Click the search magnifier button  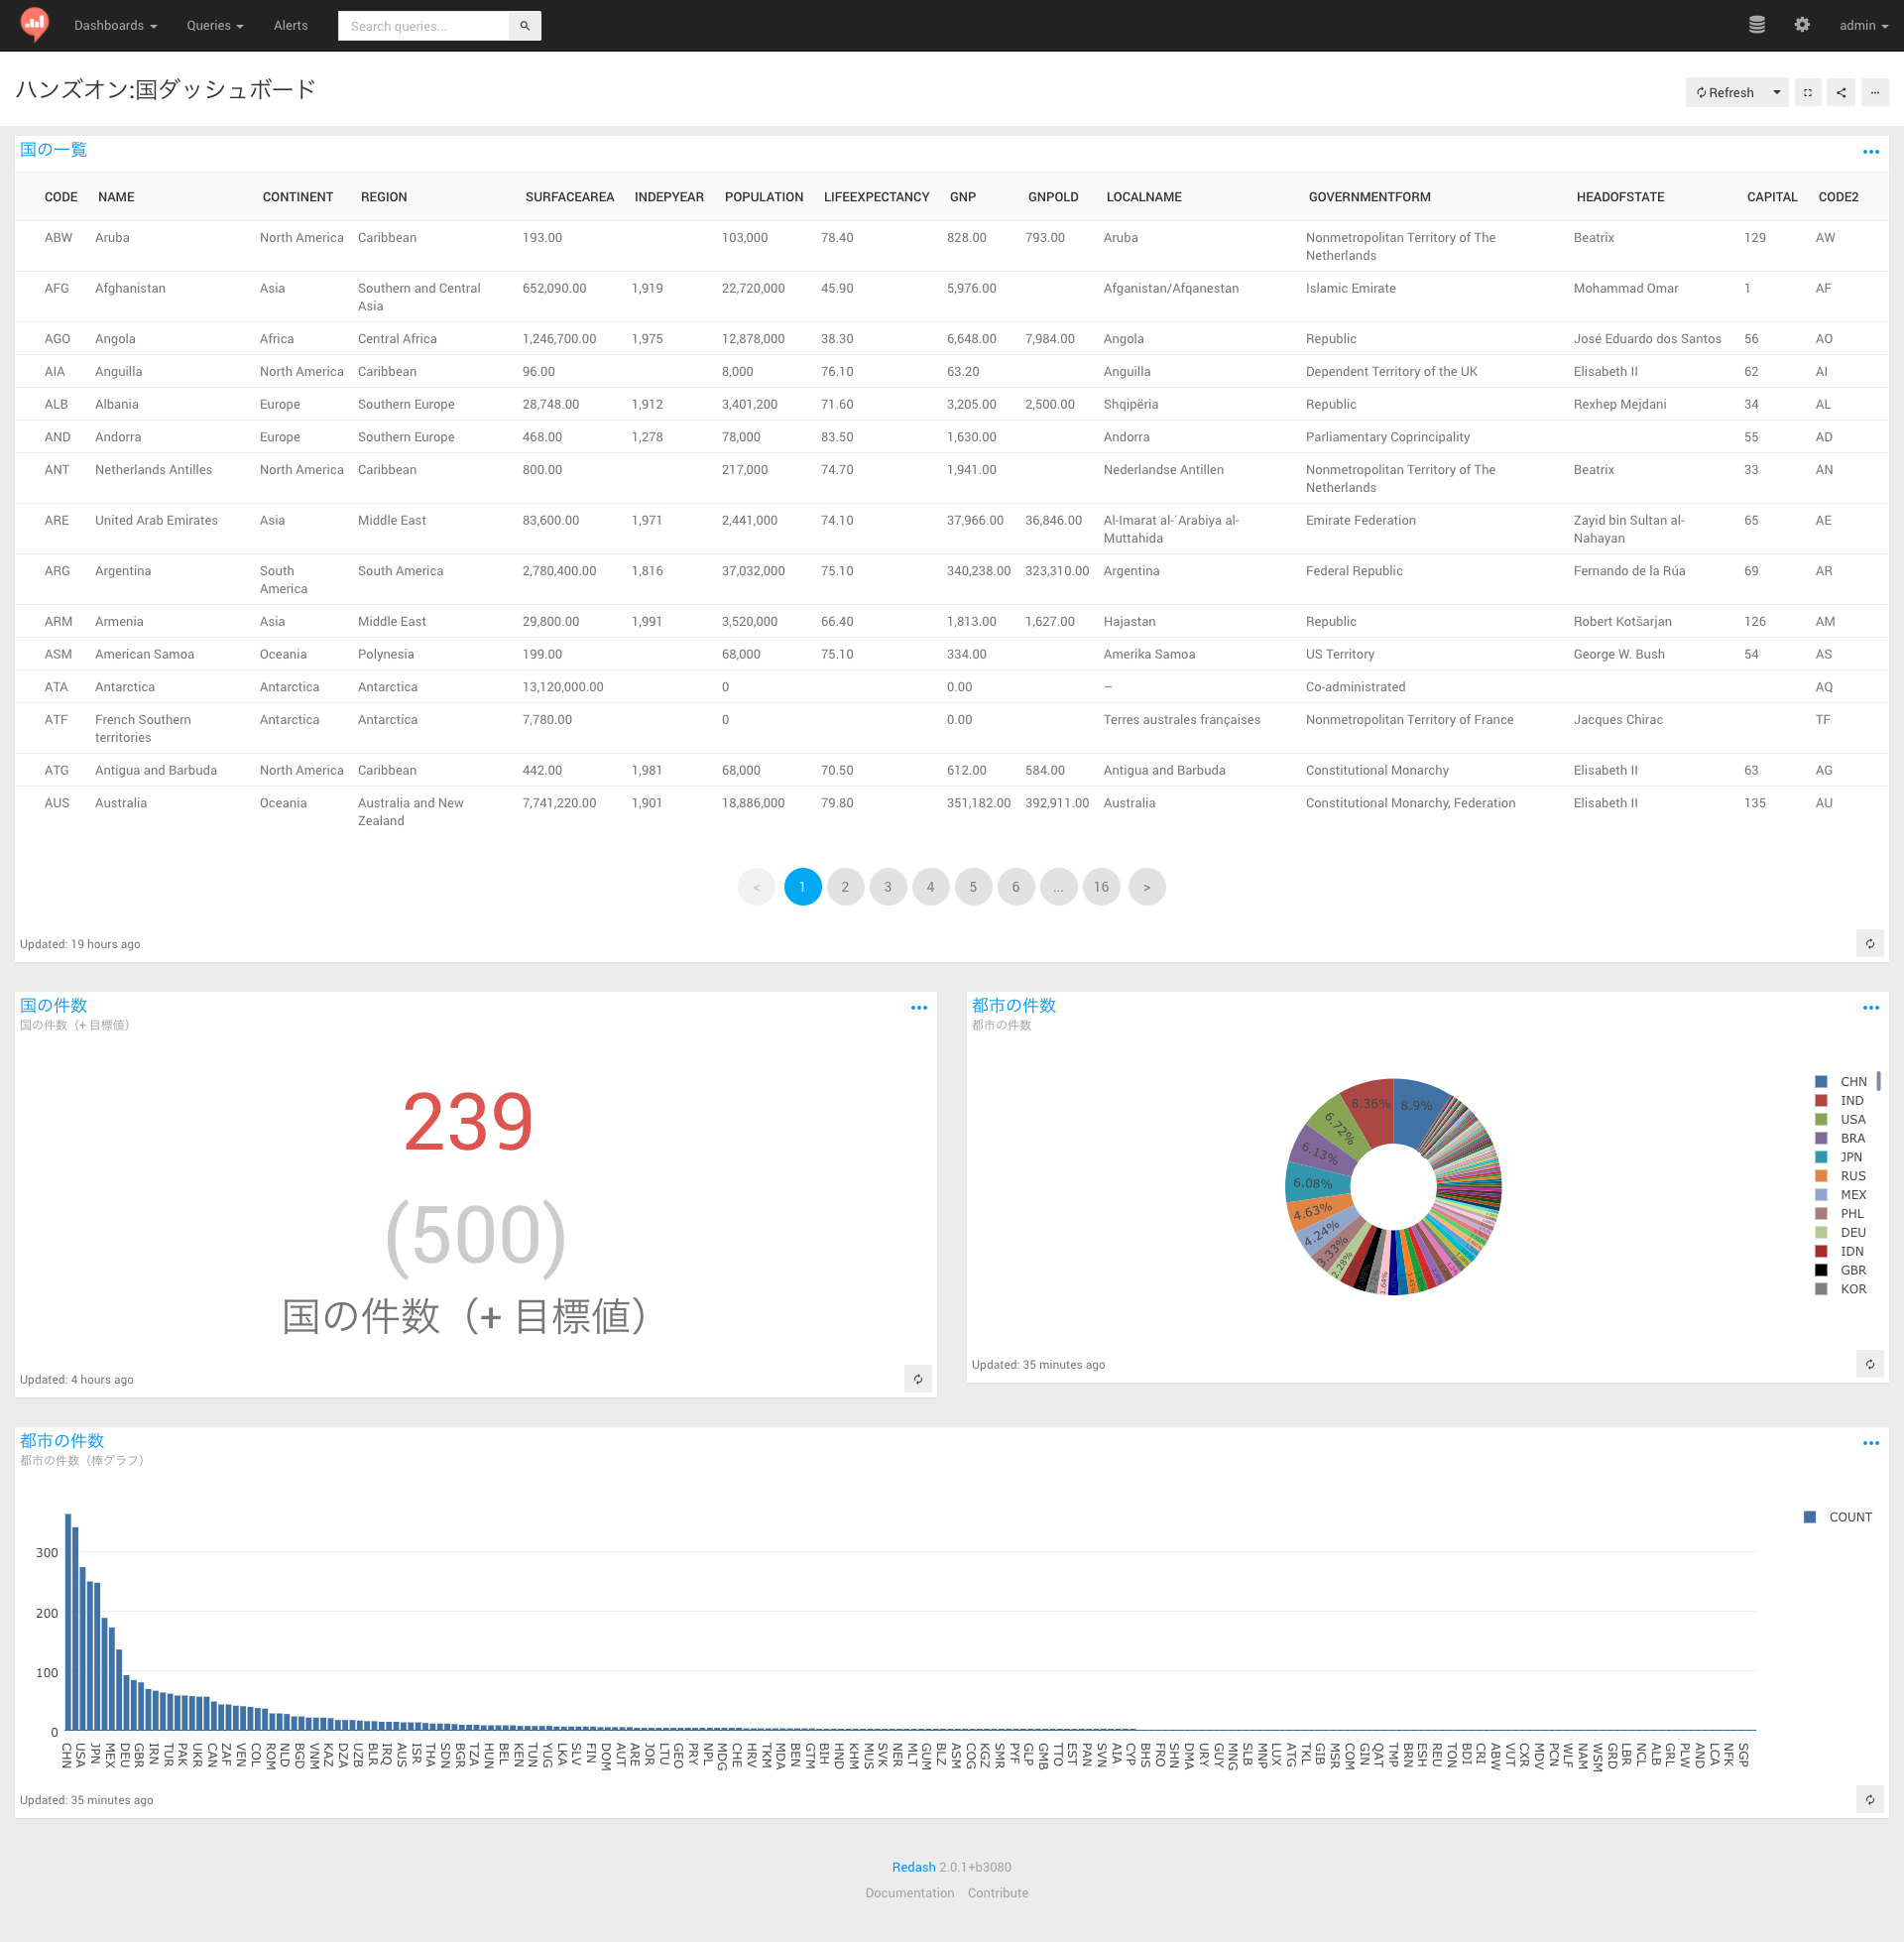pyautogui.click(x=524, y=26)
